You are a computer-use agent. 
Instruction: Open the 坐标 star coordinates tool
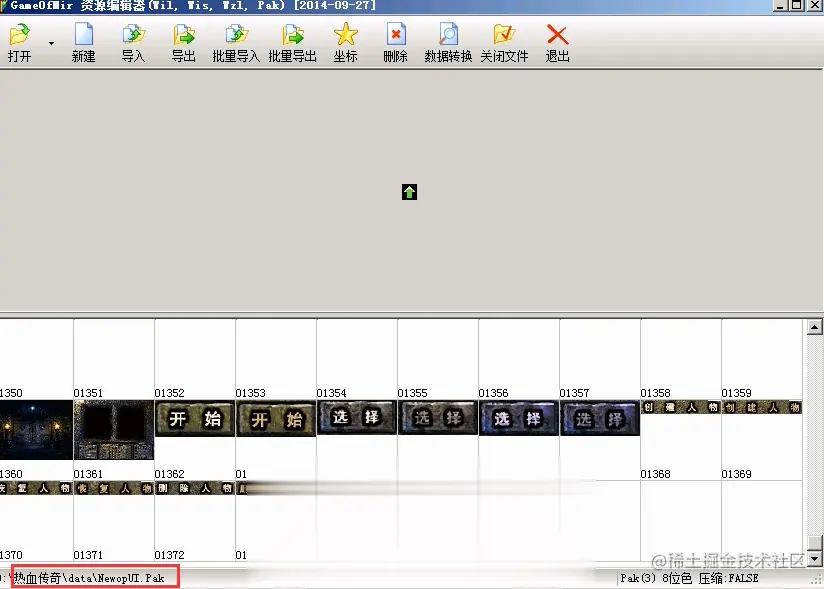[x=345, y=43]
